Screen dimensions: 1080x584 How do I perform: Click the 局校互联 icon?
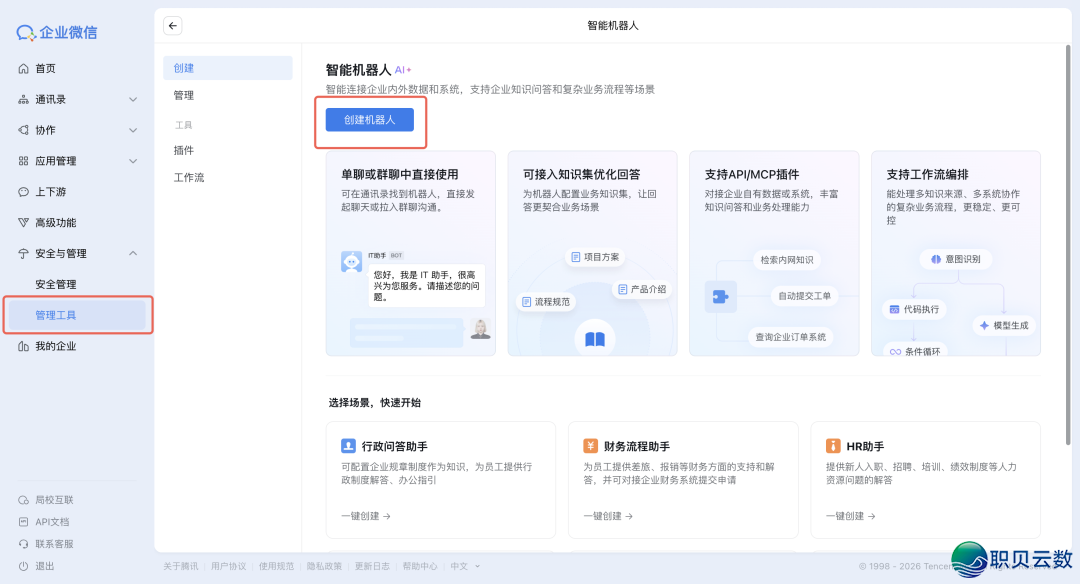(x=22, y=499)
